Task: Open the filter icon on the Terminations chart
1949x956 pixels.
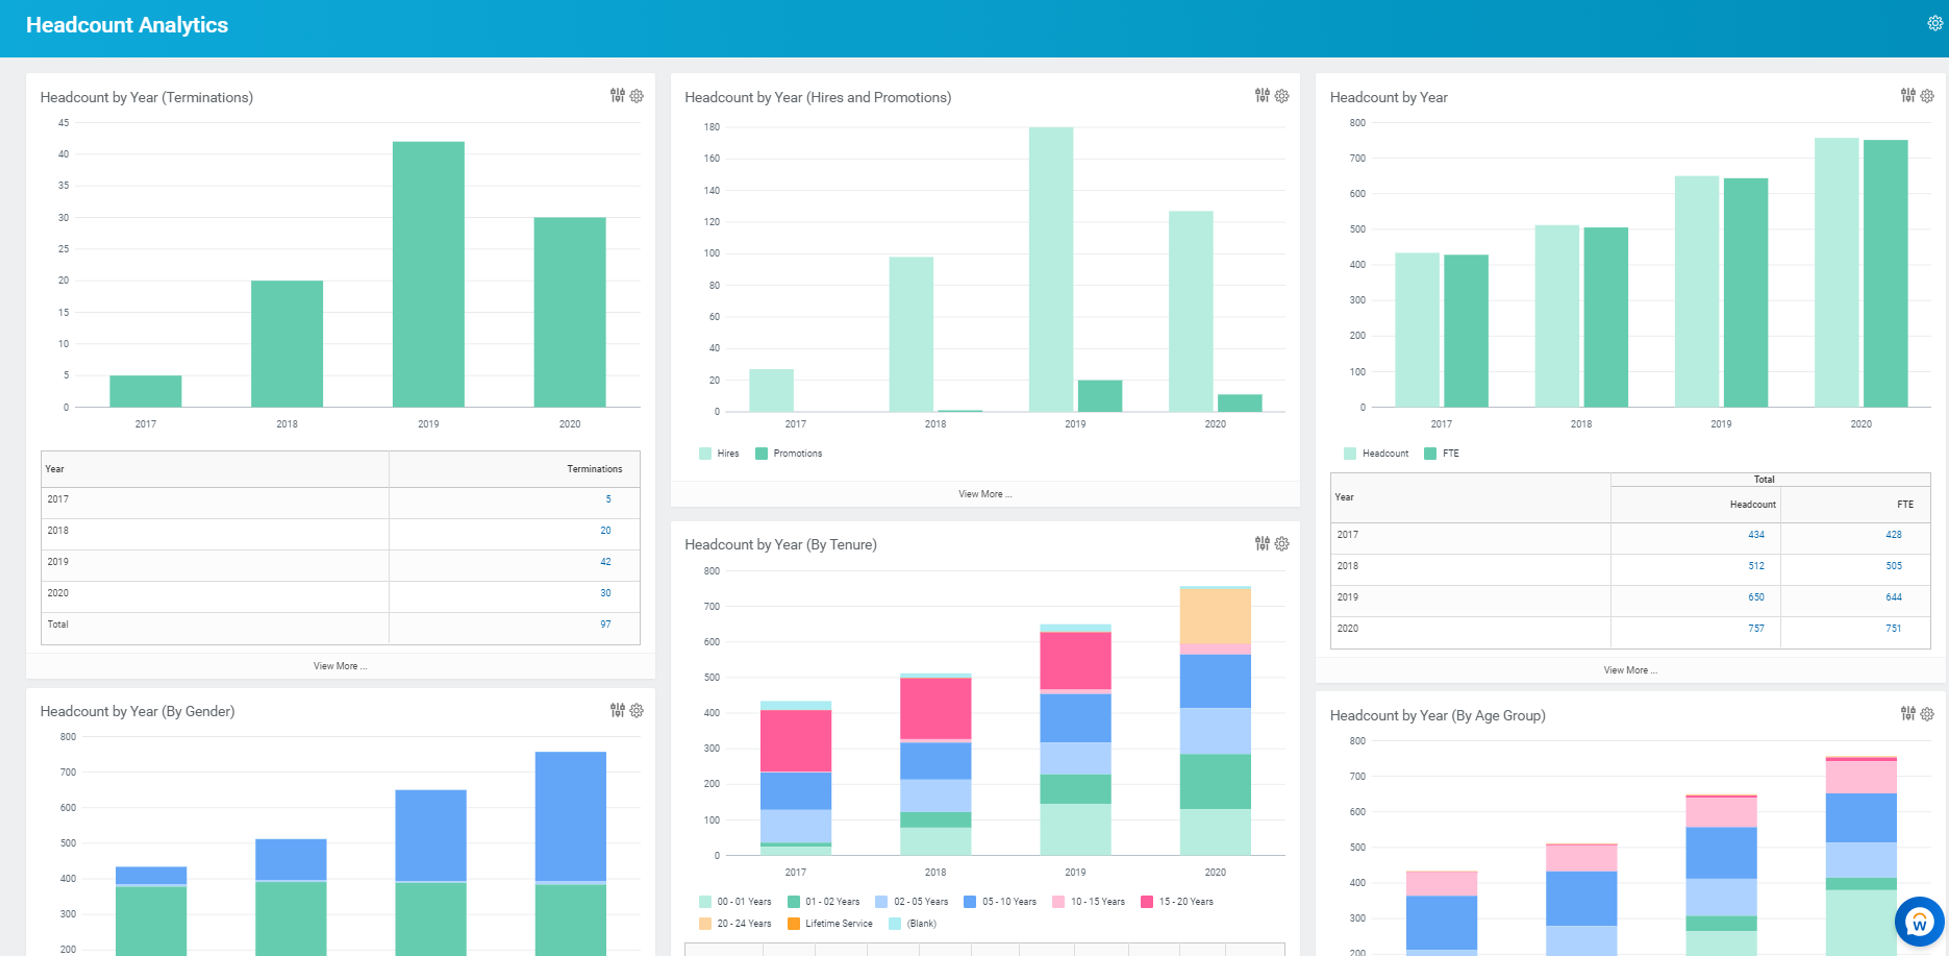Action: (617, 96)
